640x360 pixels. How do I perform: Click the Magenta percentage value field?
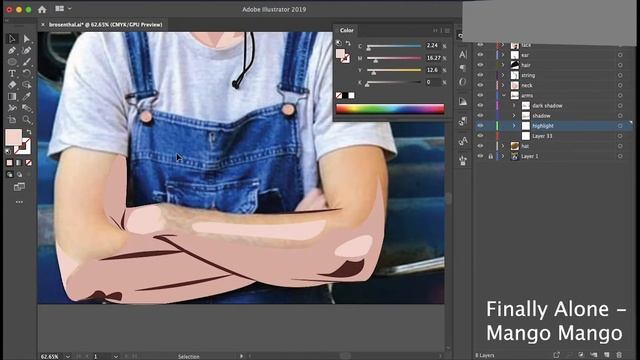point(433,58)
